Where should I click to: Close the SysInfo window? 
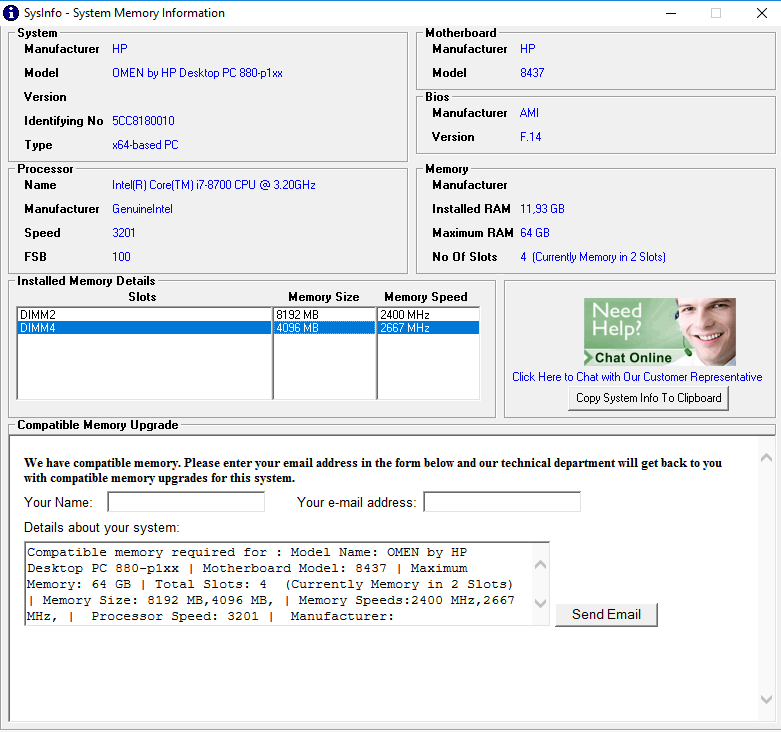pos(761,13)
